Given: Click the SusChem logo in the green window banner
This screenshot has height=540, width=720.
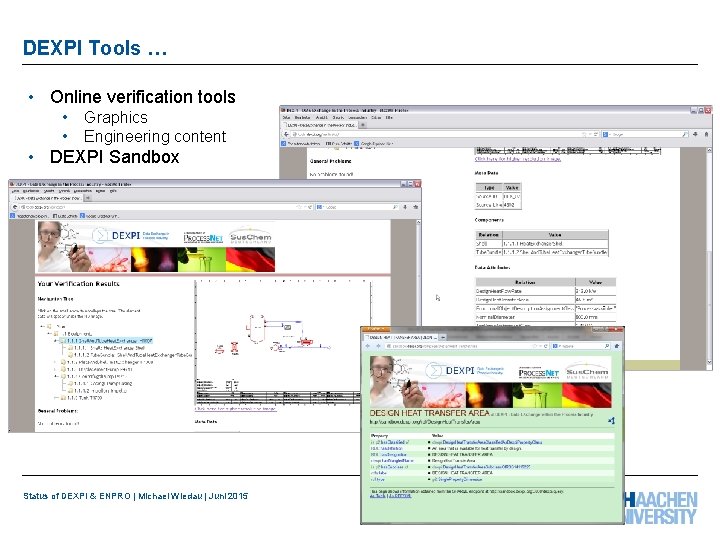Looking at the screenshot, I should pos(587,371).
